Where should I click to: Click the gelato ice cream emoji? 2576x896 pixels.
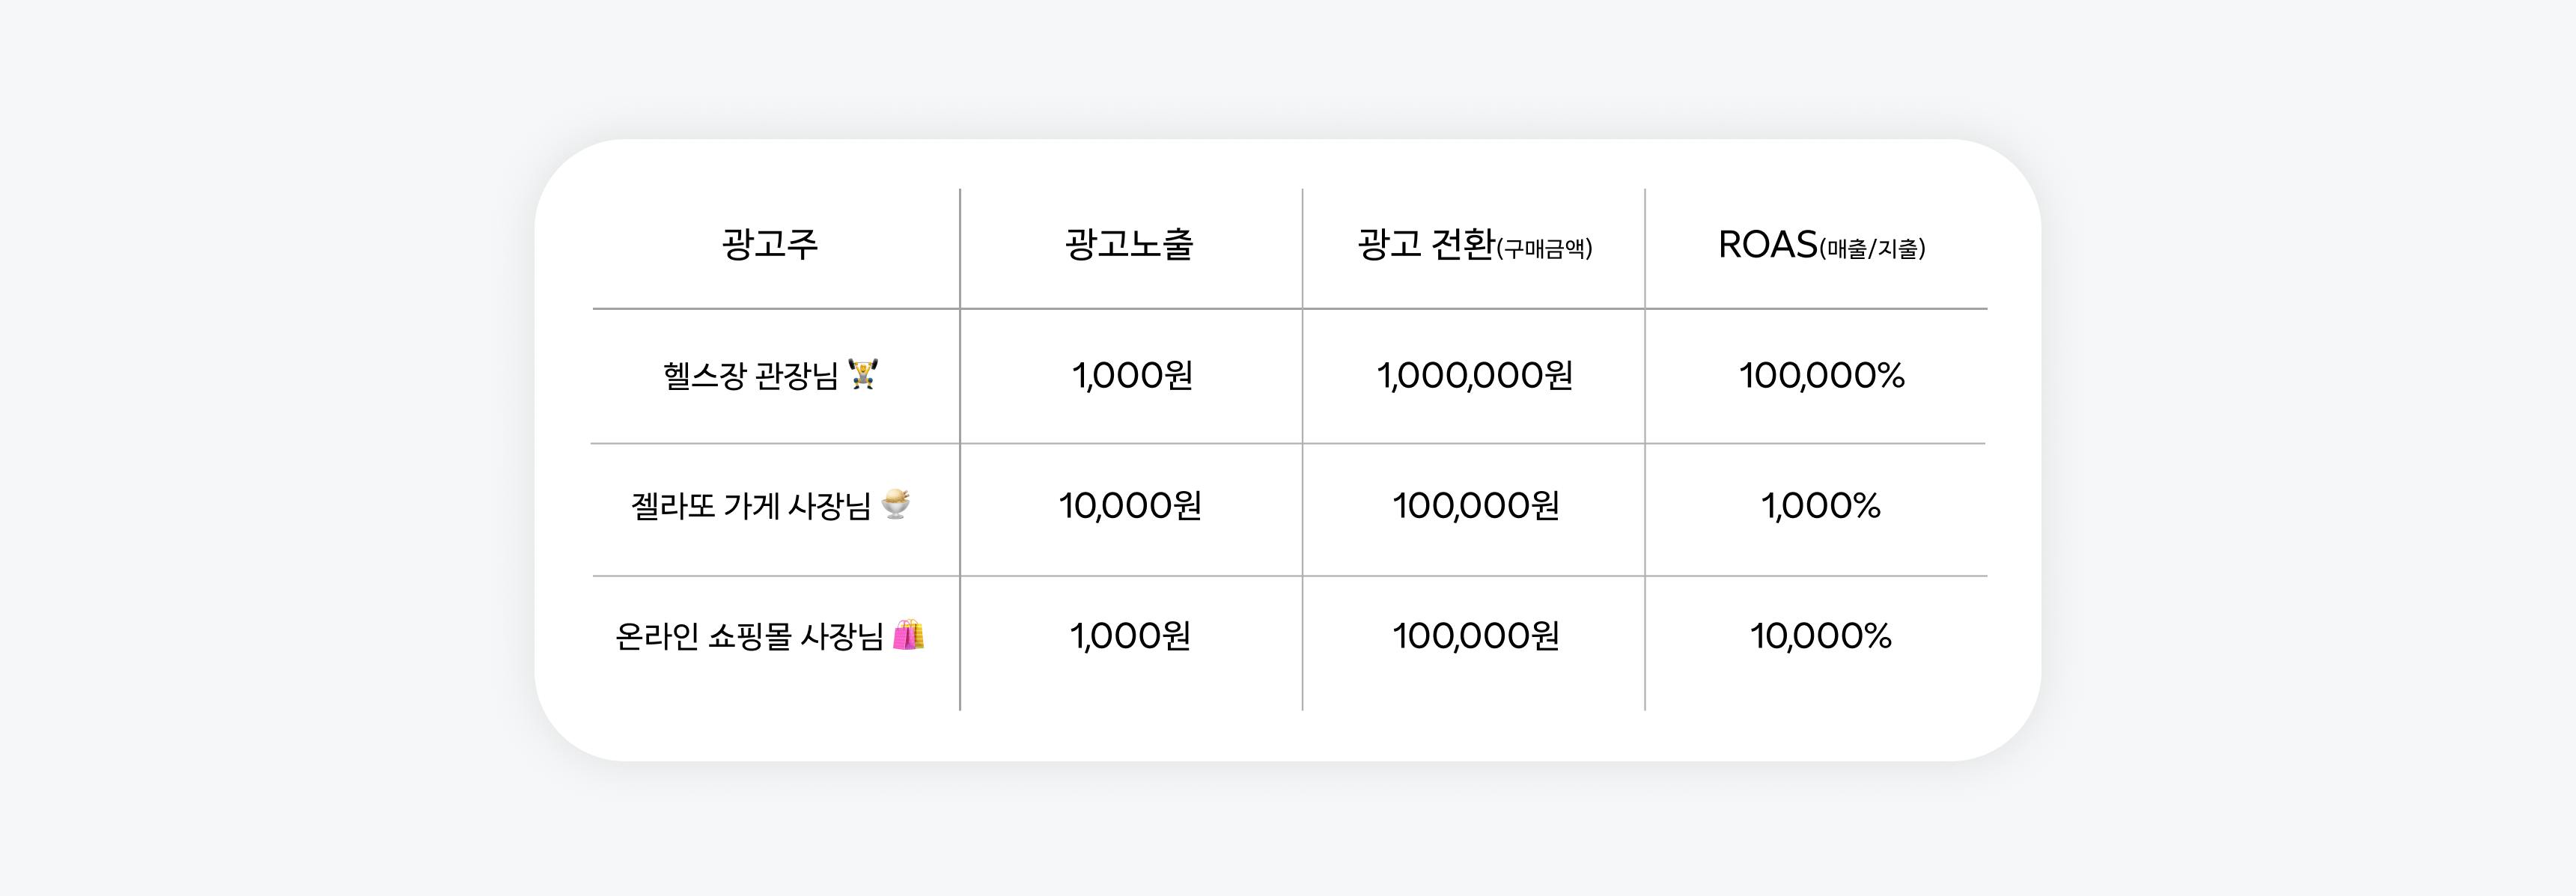(x=896, y=504)
